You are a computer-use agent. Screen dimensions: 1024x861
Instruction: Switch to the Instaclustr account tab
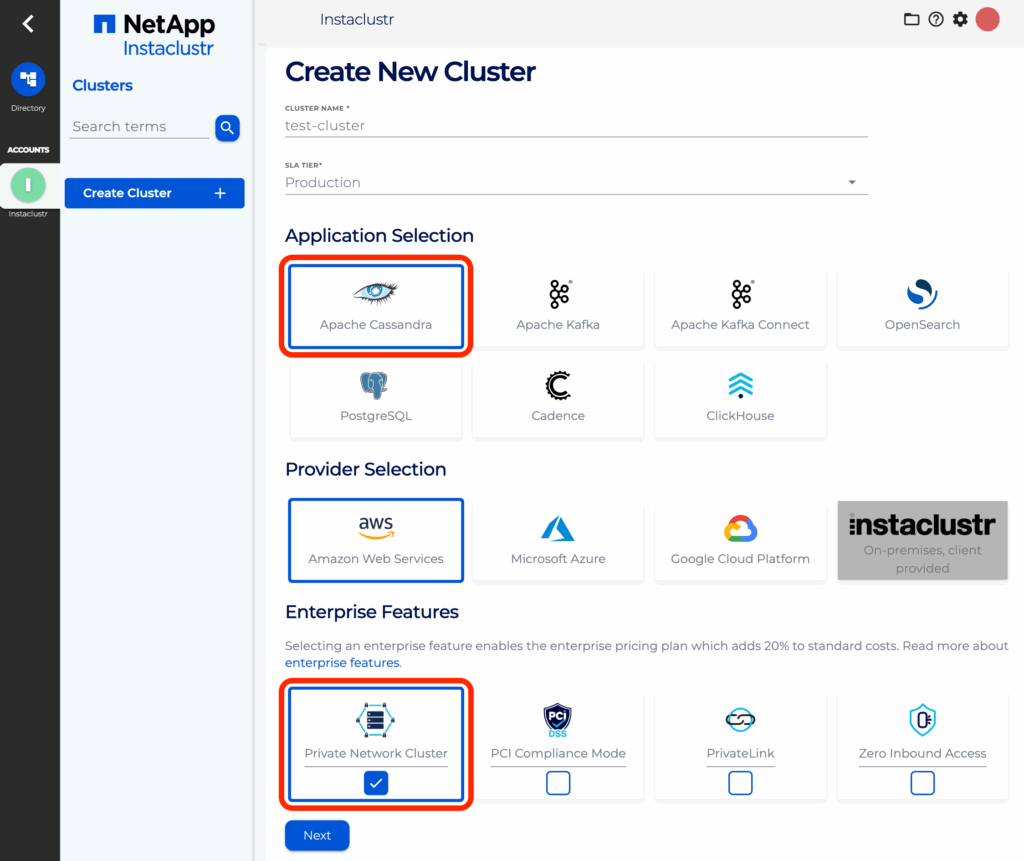[x=29, y=185]
